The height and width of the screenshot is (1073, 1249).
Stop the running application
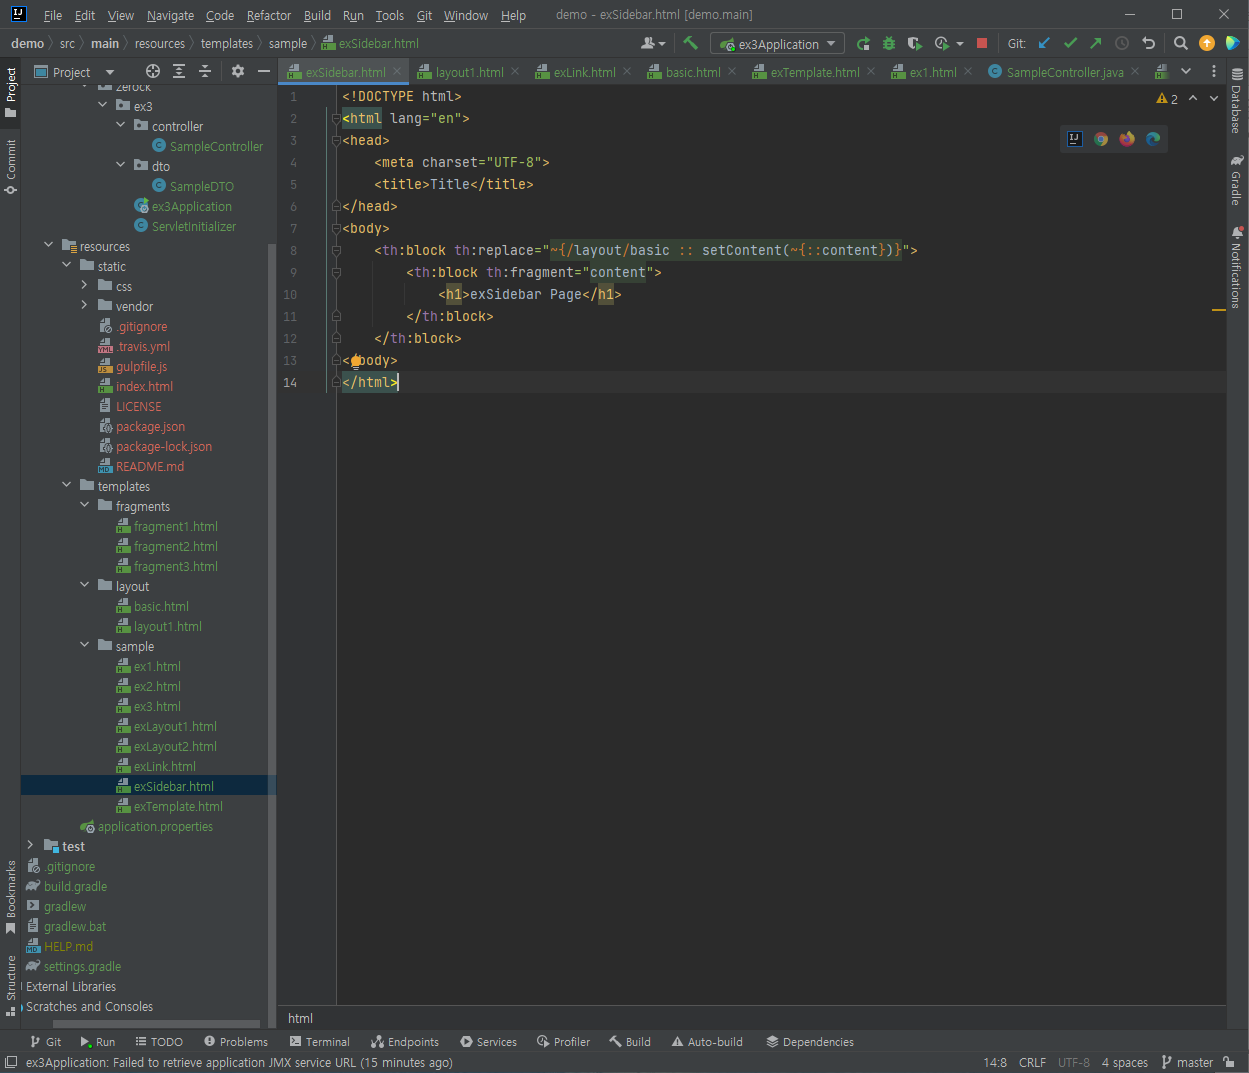982,43
